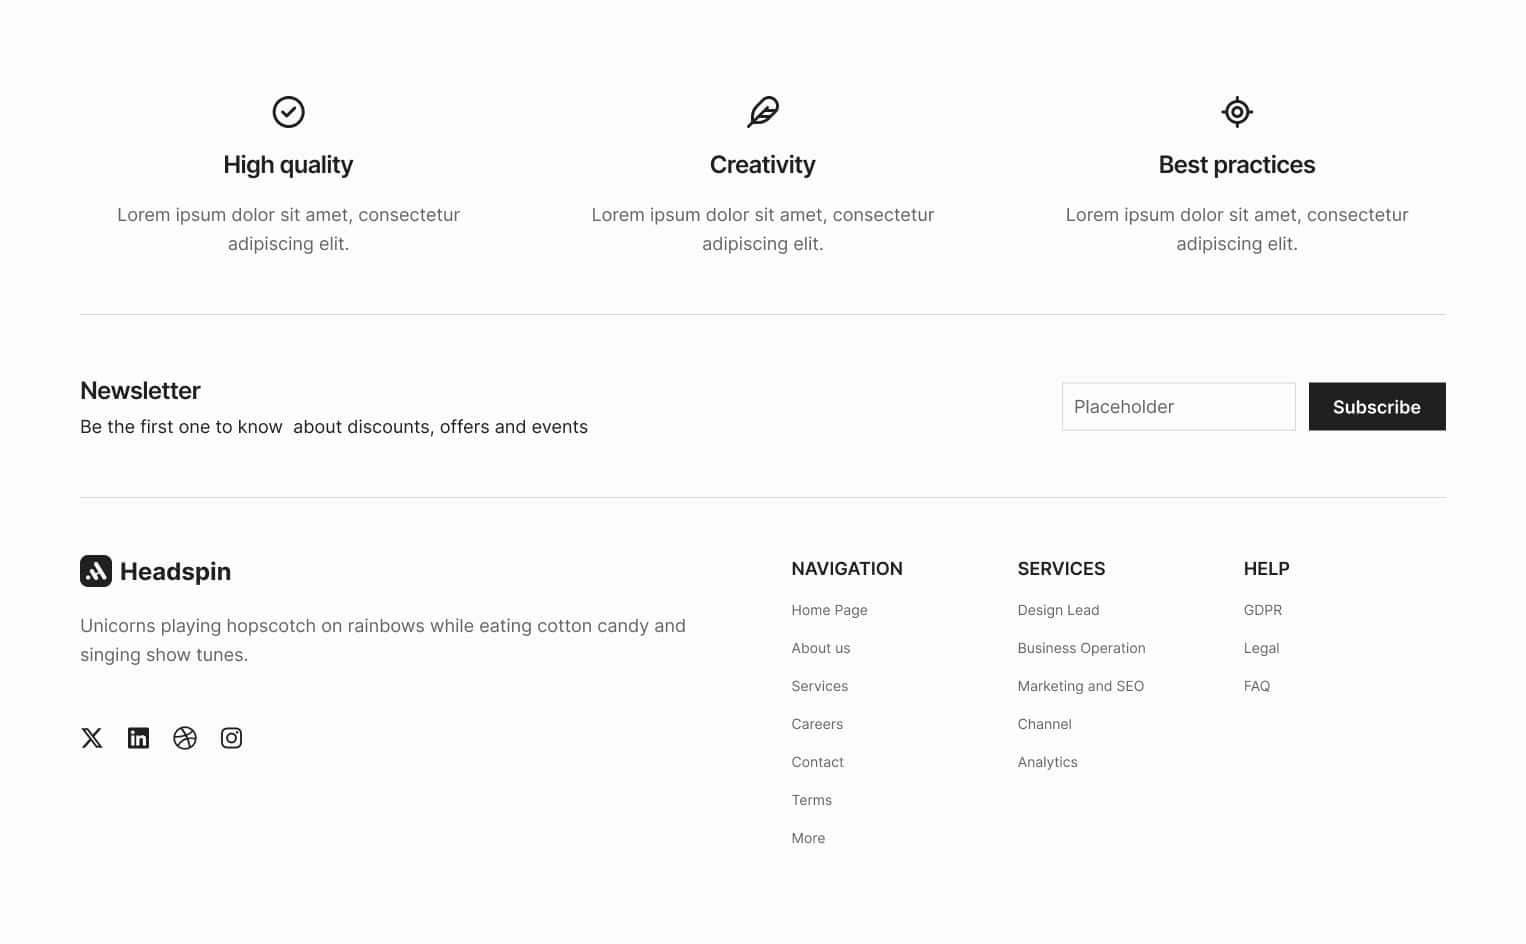Image resolution: width=1526 pixels, height=944 pixels.
Task: Click the feather icon above Creativity
Action: point(763,112)
